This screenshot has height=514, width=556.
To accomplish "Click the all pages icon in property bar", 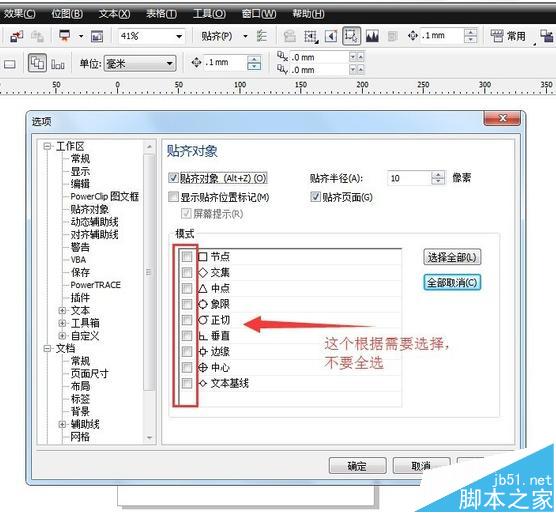I will (x=58, y=65).
